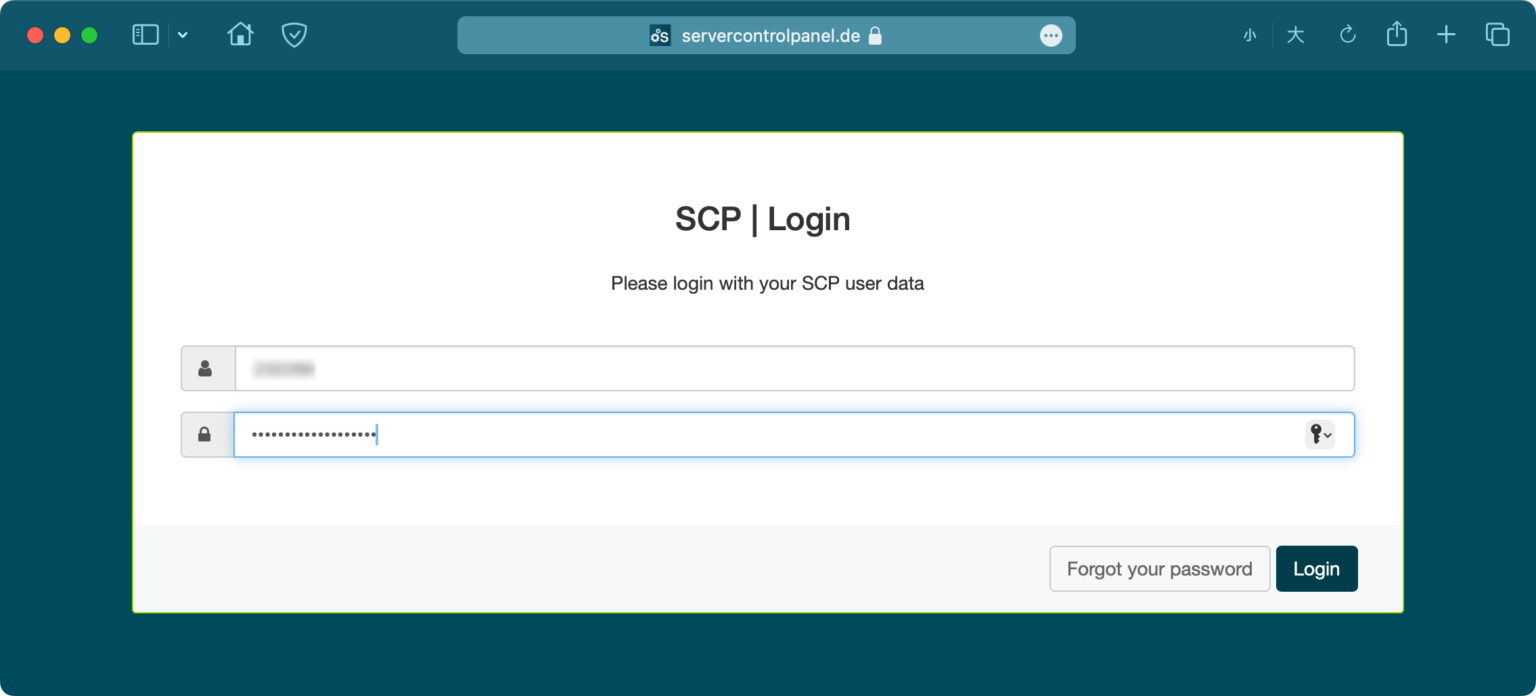This screenshot has height=696, width=1536.
Task: Show the tab overview
Action: pyautogui.click(x=1497, y=35)
